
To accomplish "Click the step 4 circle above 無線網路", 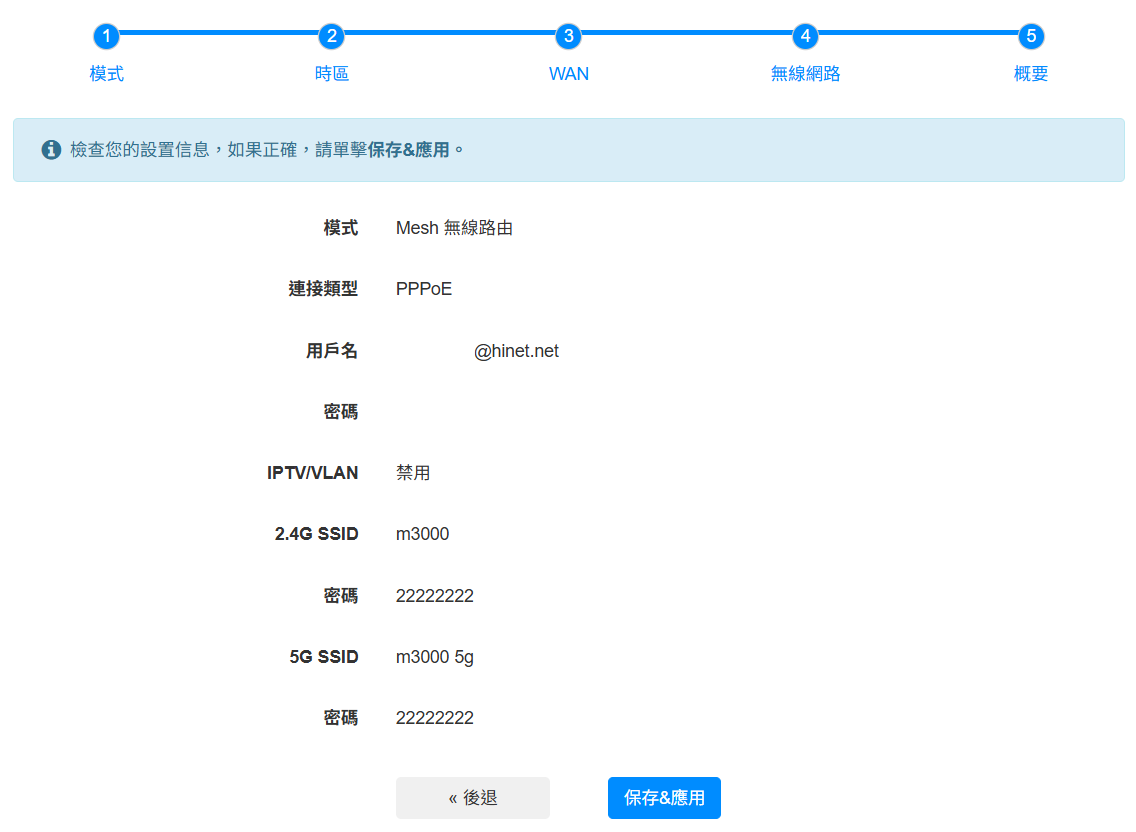I will tap(805, 35).
